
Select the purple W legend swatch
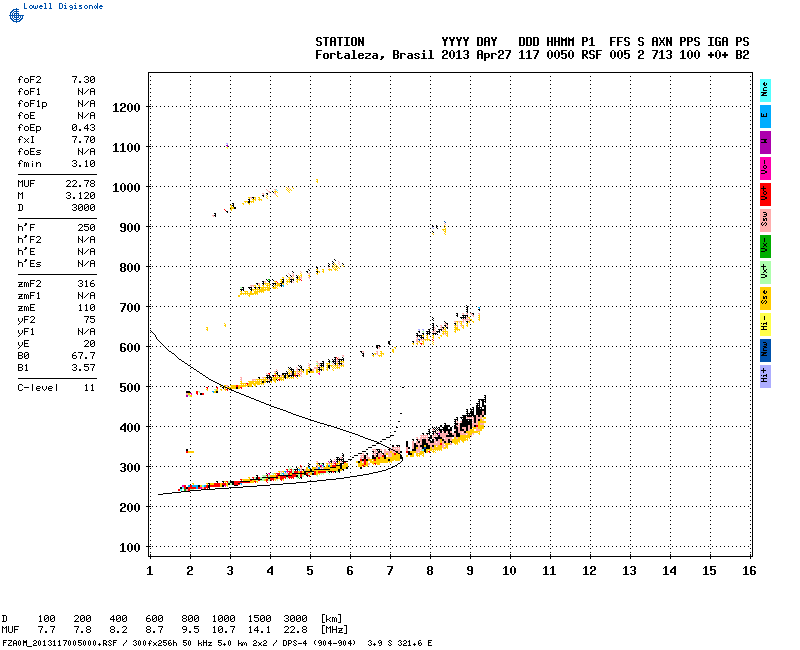(765, 142)
